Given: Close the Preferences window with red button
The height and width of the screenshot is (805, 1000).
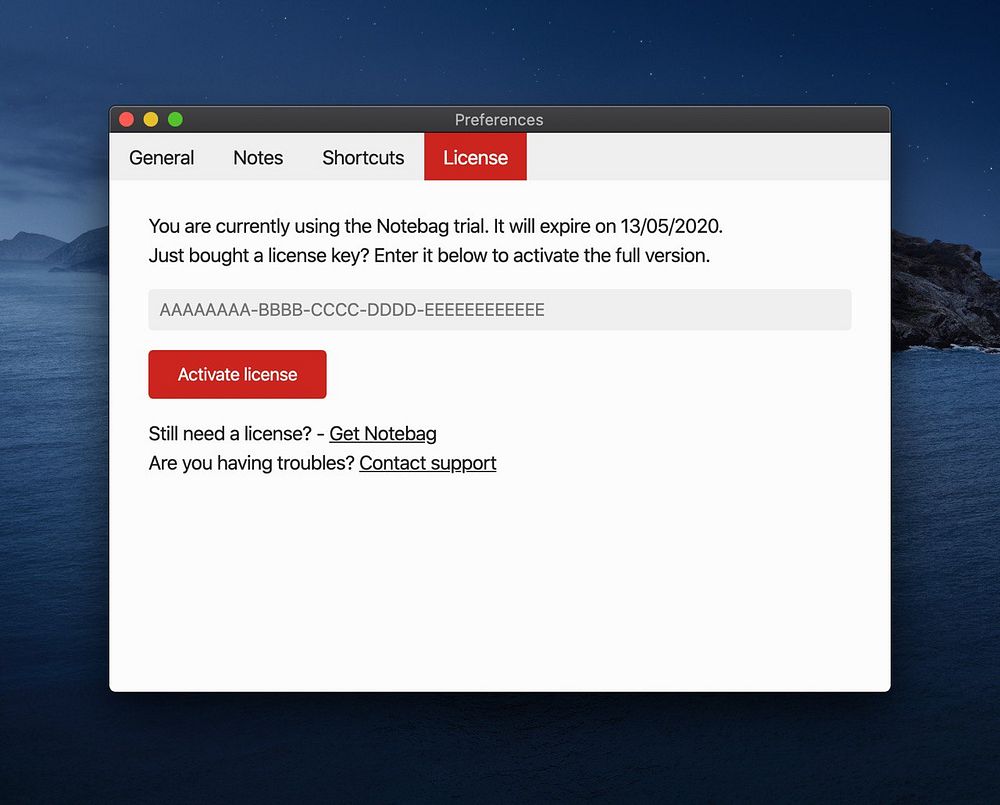Looking at the screenshot, I should (x=126, y=119).
